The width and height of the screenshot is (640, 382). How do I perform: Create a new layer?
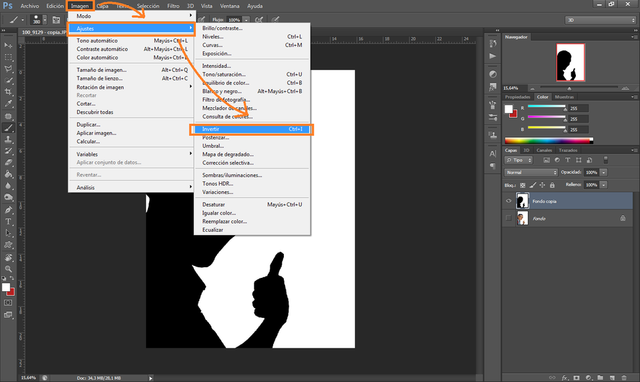coord(612,378)
